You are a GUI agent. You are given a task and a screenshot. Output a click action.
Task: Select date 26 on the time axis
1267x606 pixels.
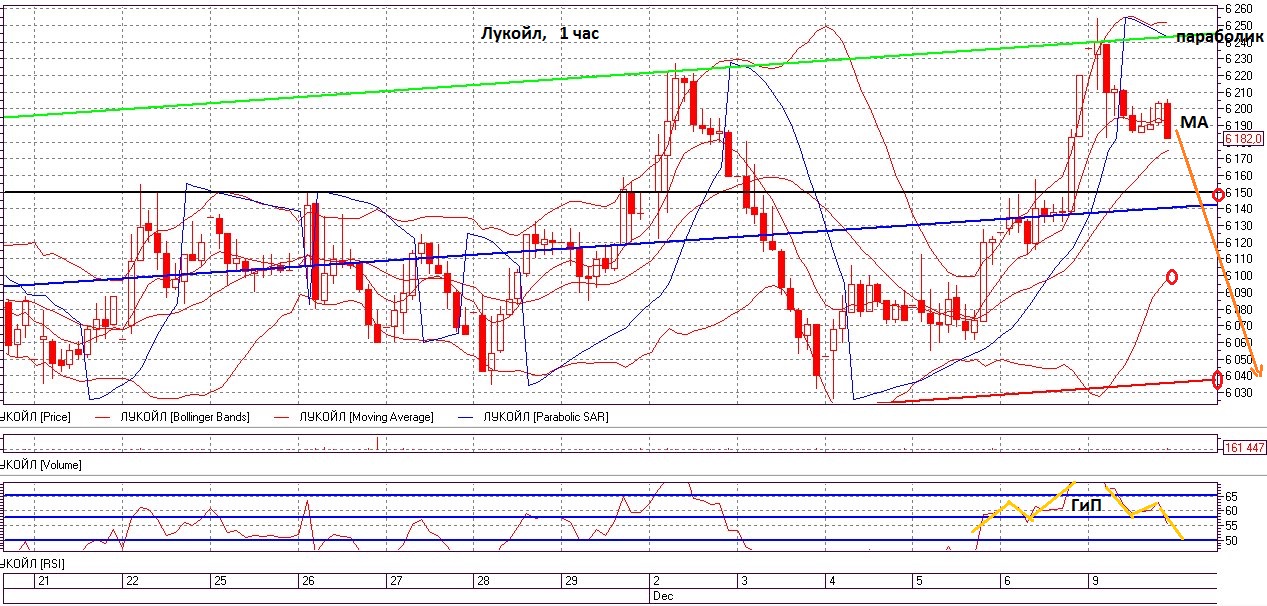pyautogui.click(x=308, y=580)
